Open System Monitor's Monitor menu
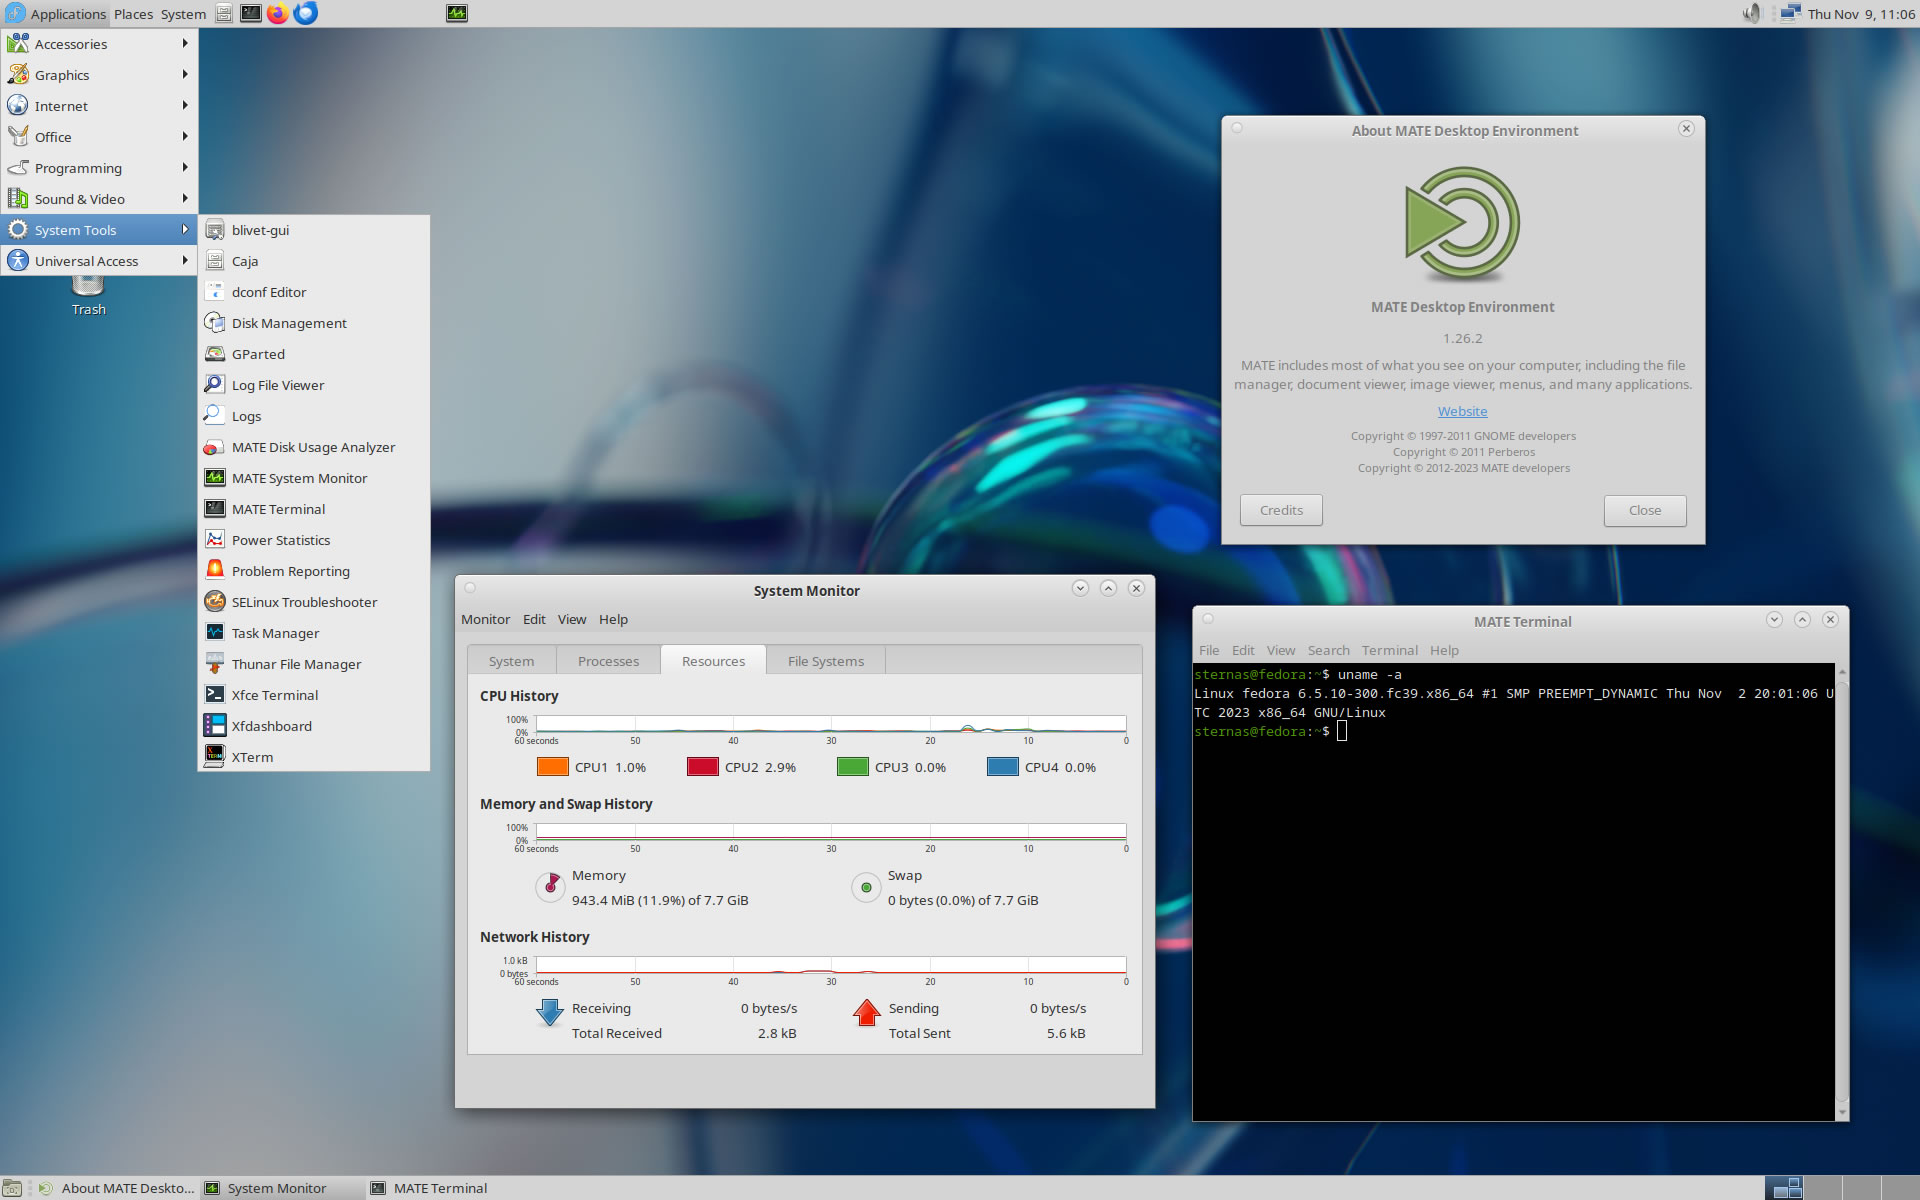1920x1200 pixels. coord(485,619)
